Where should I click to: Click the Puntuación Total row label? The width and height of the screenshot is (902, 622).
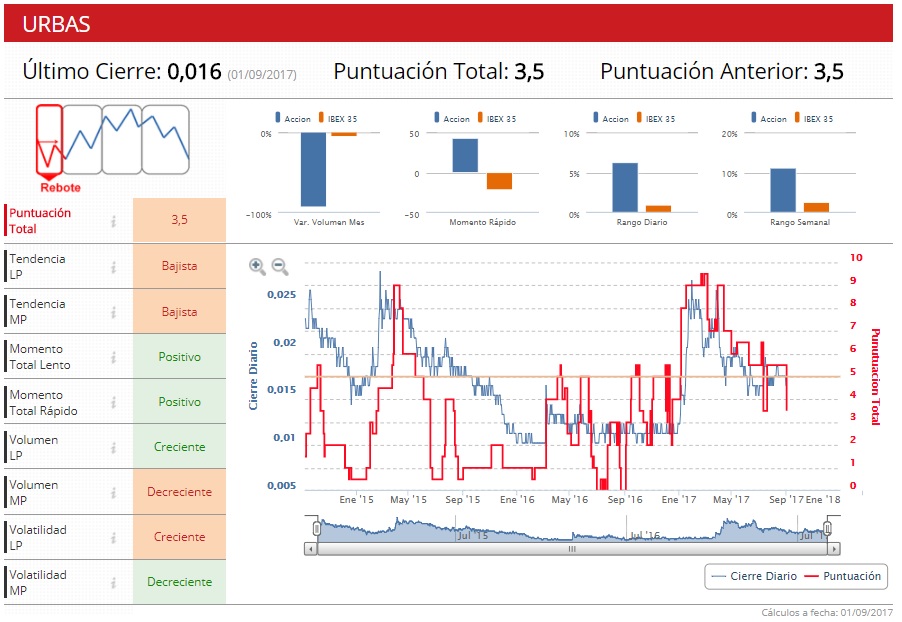(x=40, y=221)
